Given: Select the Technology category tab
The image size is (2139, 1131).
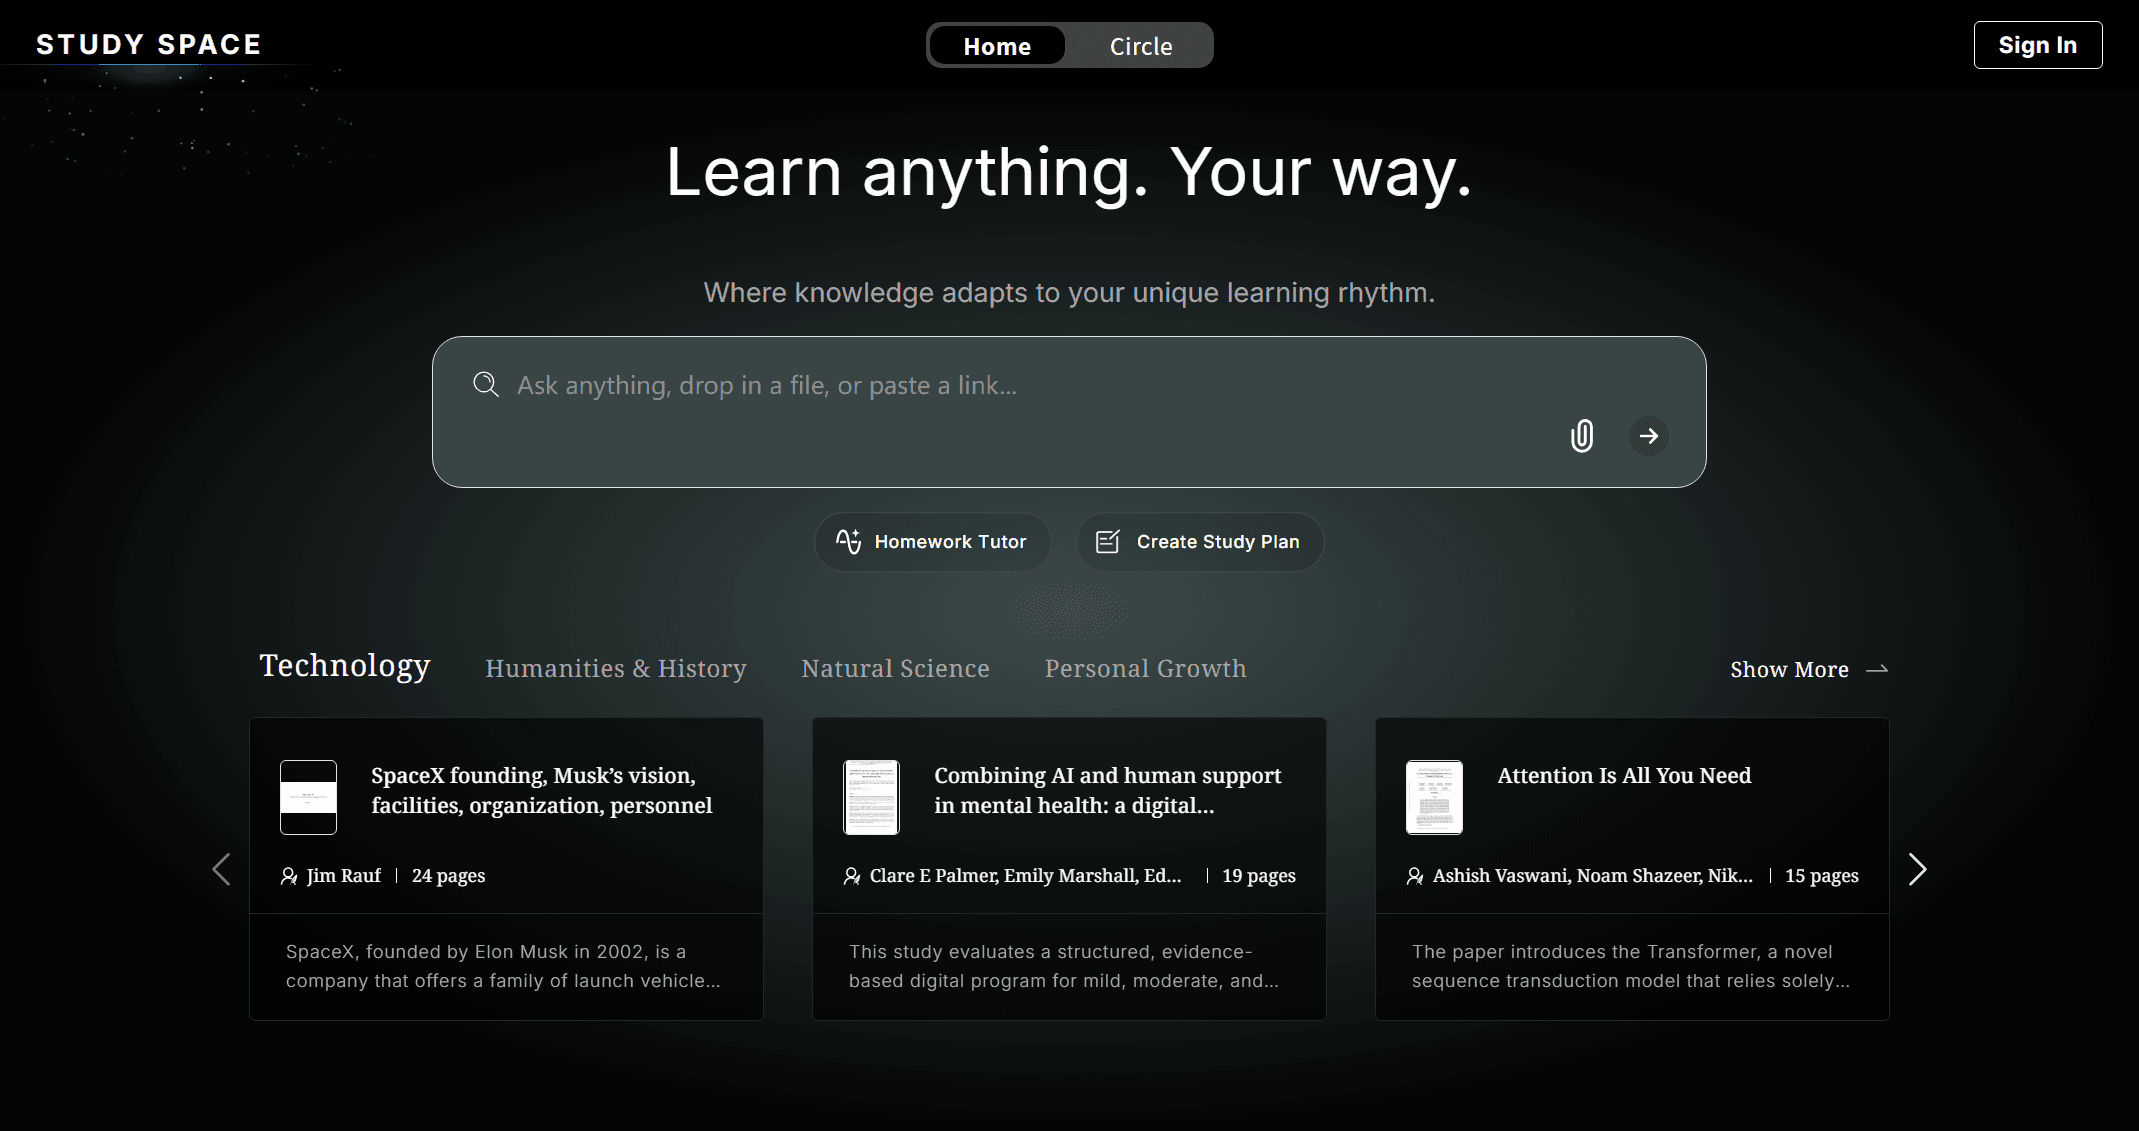Looking at the screenshot, I should click(344, 666).
